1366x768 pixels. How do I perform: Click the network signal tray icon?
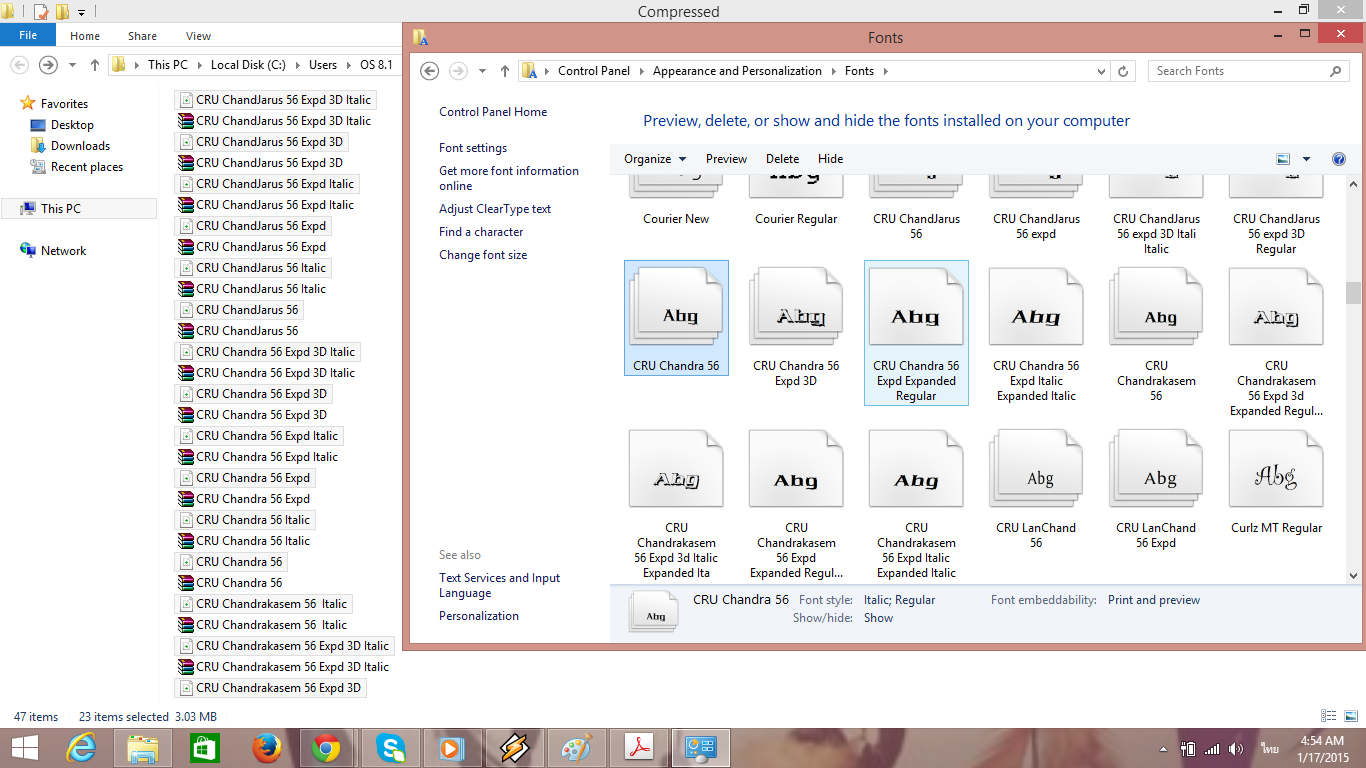[1212, 748]
